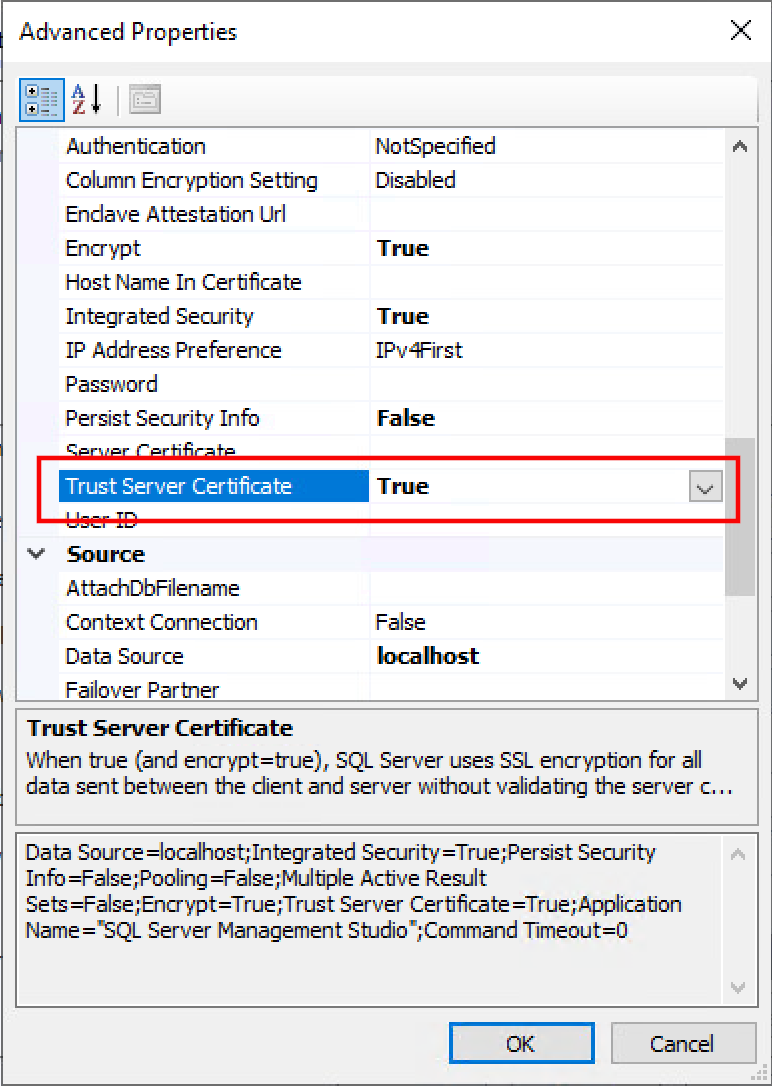Screen dimensions: 772x1086
Task: Click the property grid scroll down arrow
Action: point(739,684)
